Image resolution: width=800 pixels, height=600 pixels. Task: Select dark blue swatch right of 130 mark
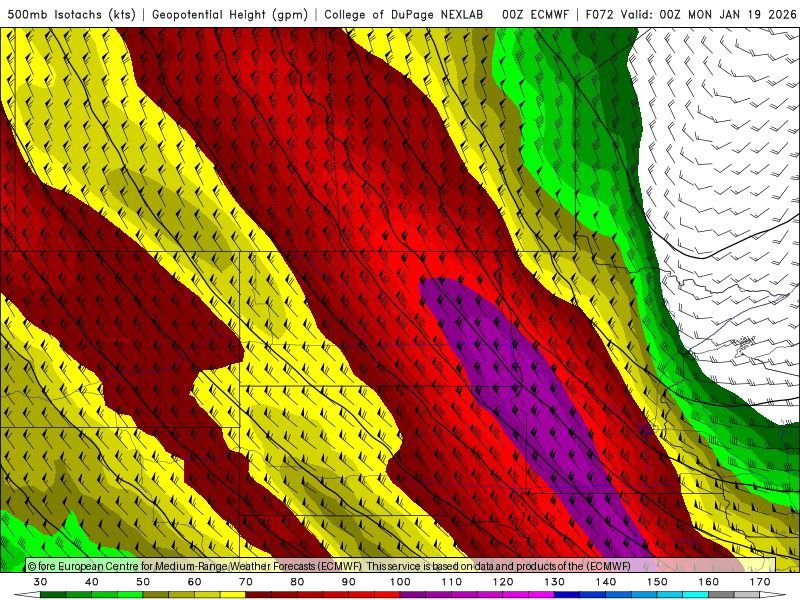567,595
